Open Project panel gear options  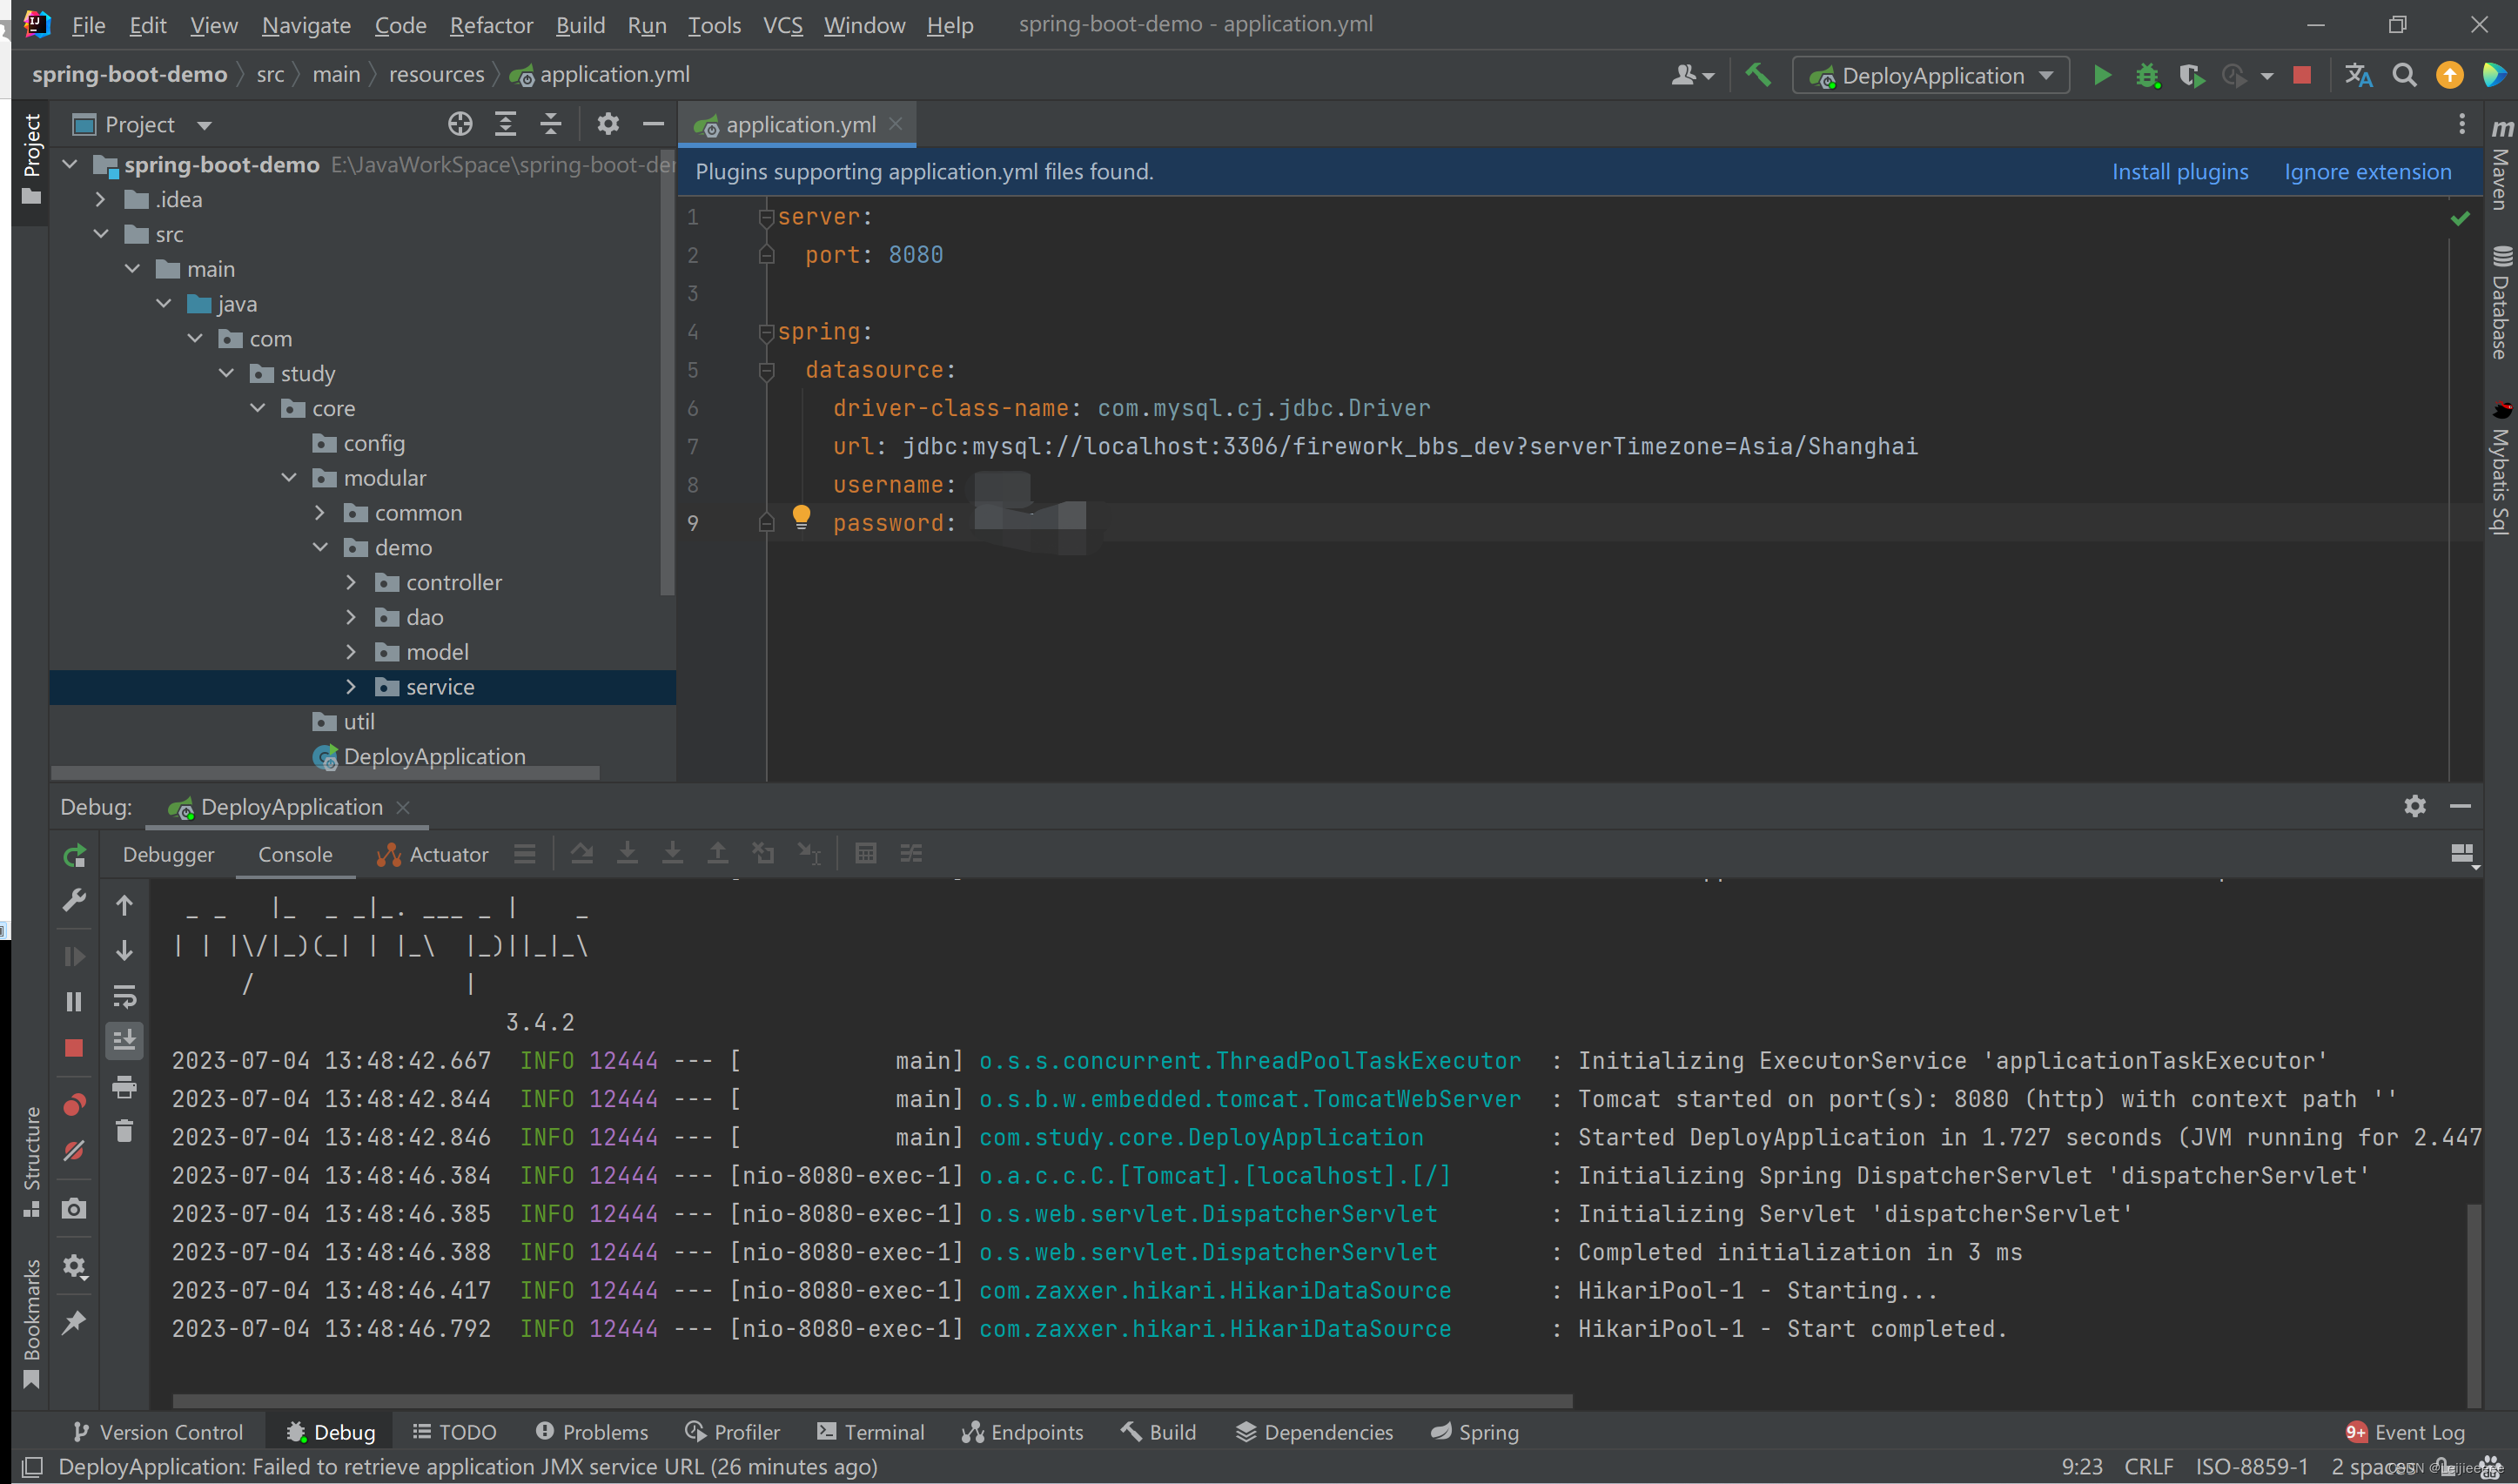click(608, 124)
